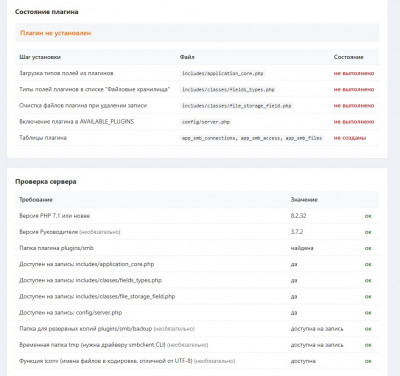Click the step "Включение плагина в AVAILABLE_PLUGINS"
Screen dimensions: 400x376
[x=76, y=122]
